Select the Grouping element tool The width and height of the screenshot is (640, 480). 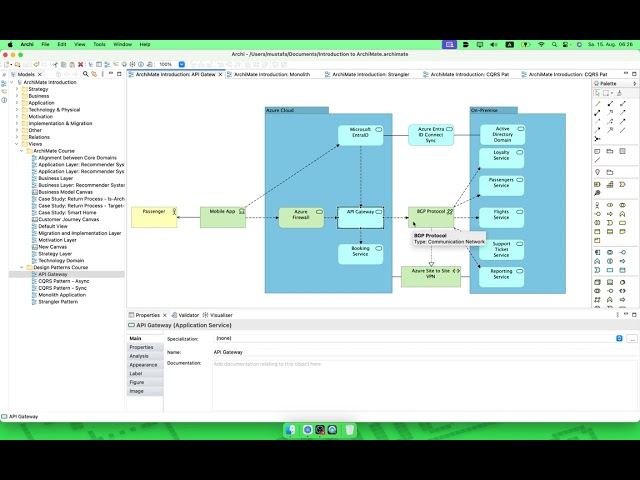tap(610, 172)
